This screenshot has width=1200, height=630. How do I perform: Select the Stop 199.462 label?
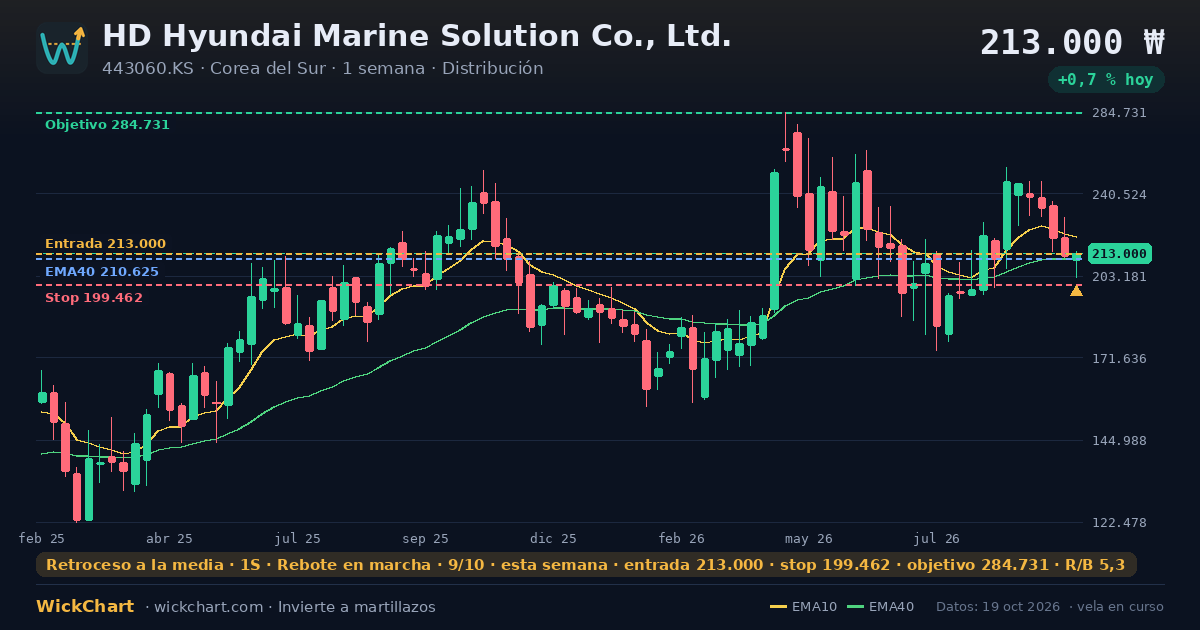93,298
